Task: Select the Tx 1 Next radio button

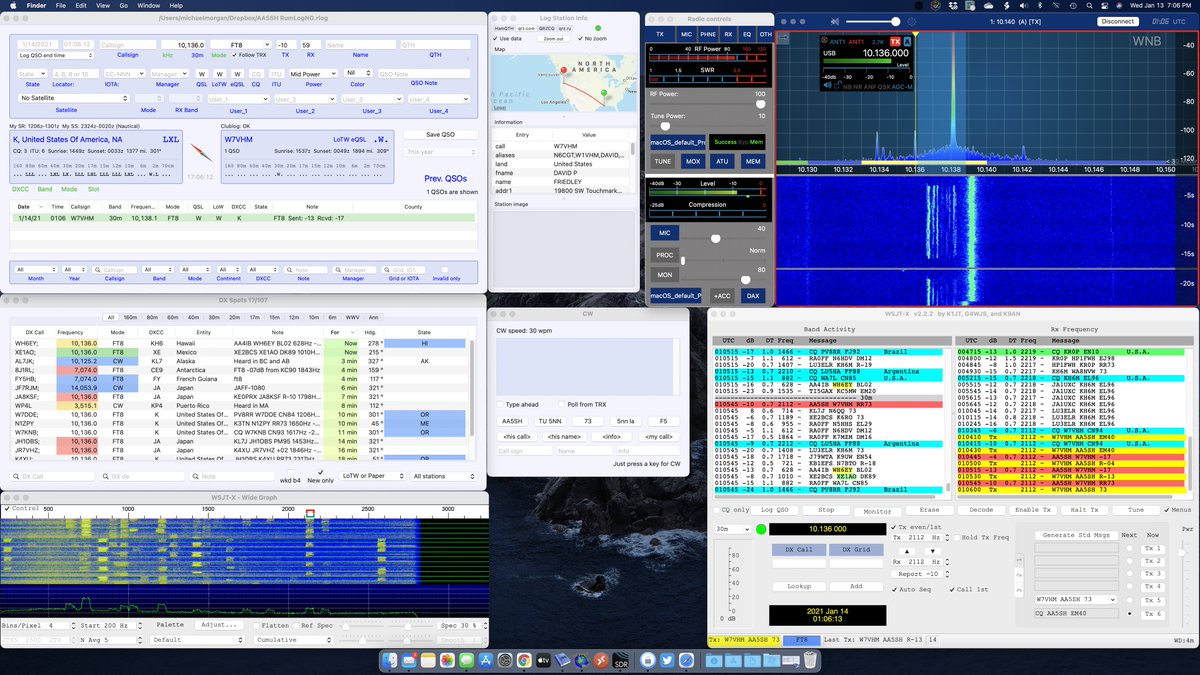Action: pos(1130,548)
